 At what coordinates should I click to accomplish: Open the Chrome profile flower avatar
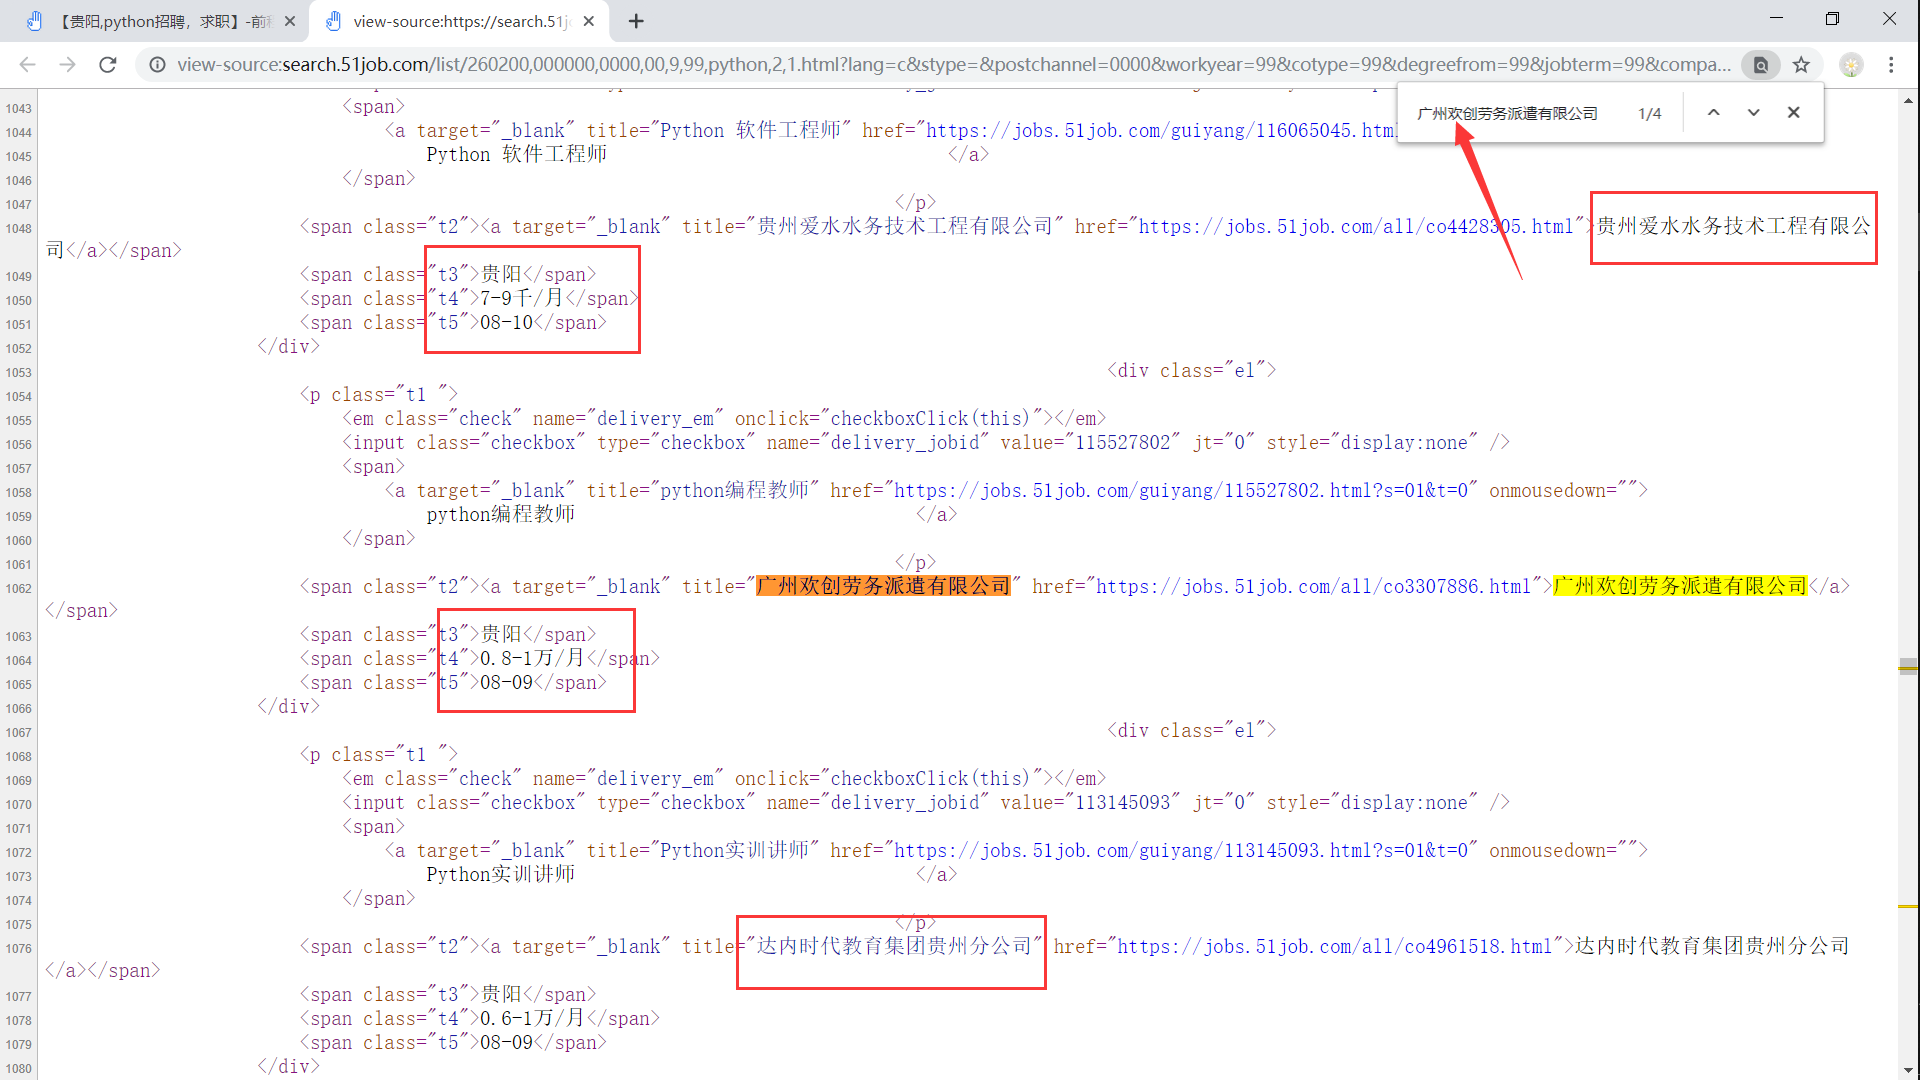[x=1852, y=64]
